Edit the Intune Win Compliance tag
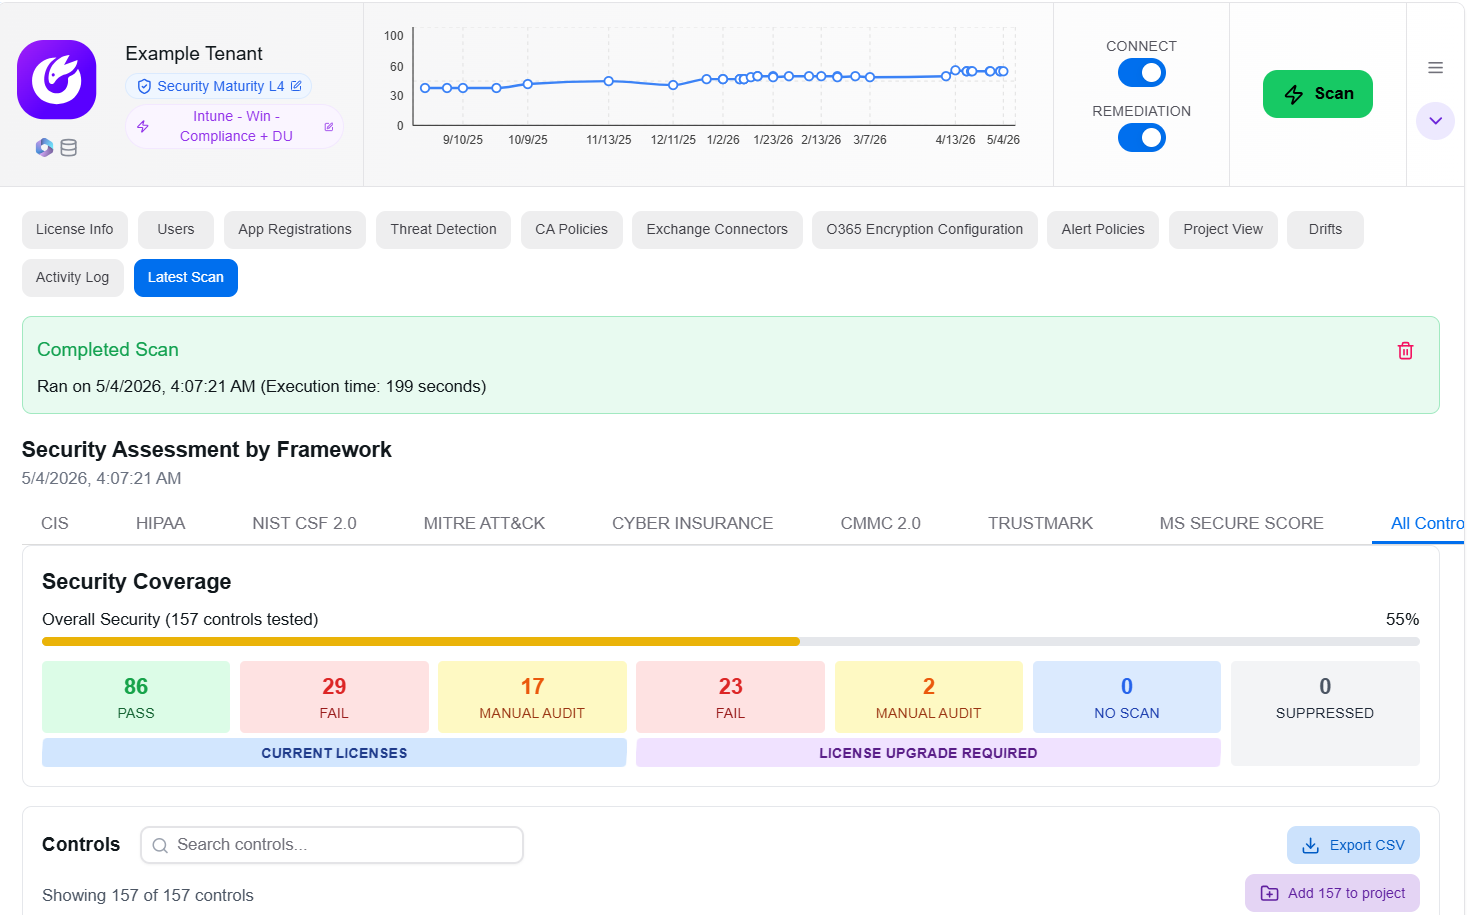This screenshot has width=1474, height=915. pos(329,127)
